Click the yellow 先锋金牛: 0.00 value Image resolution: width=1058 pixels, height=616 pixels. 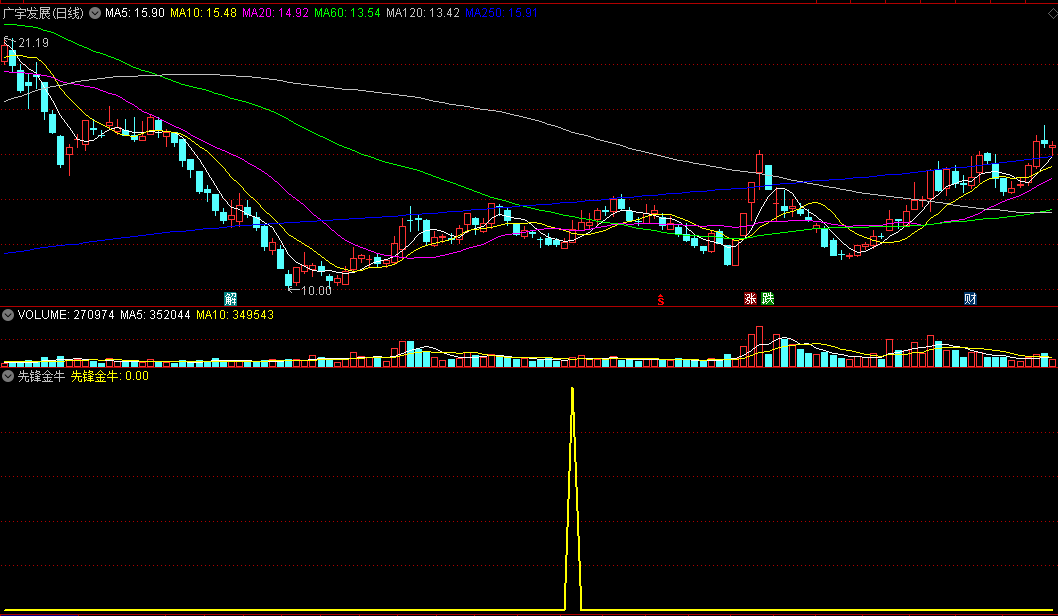110,376
